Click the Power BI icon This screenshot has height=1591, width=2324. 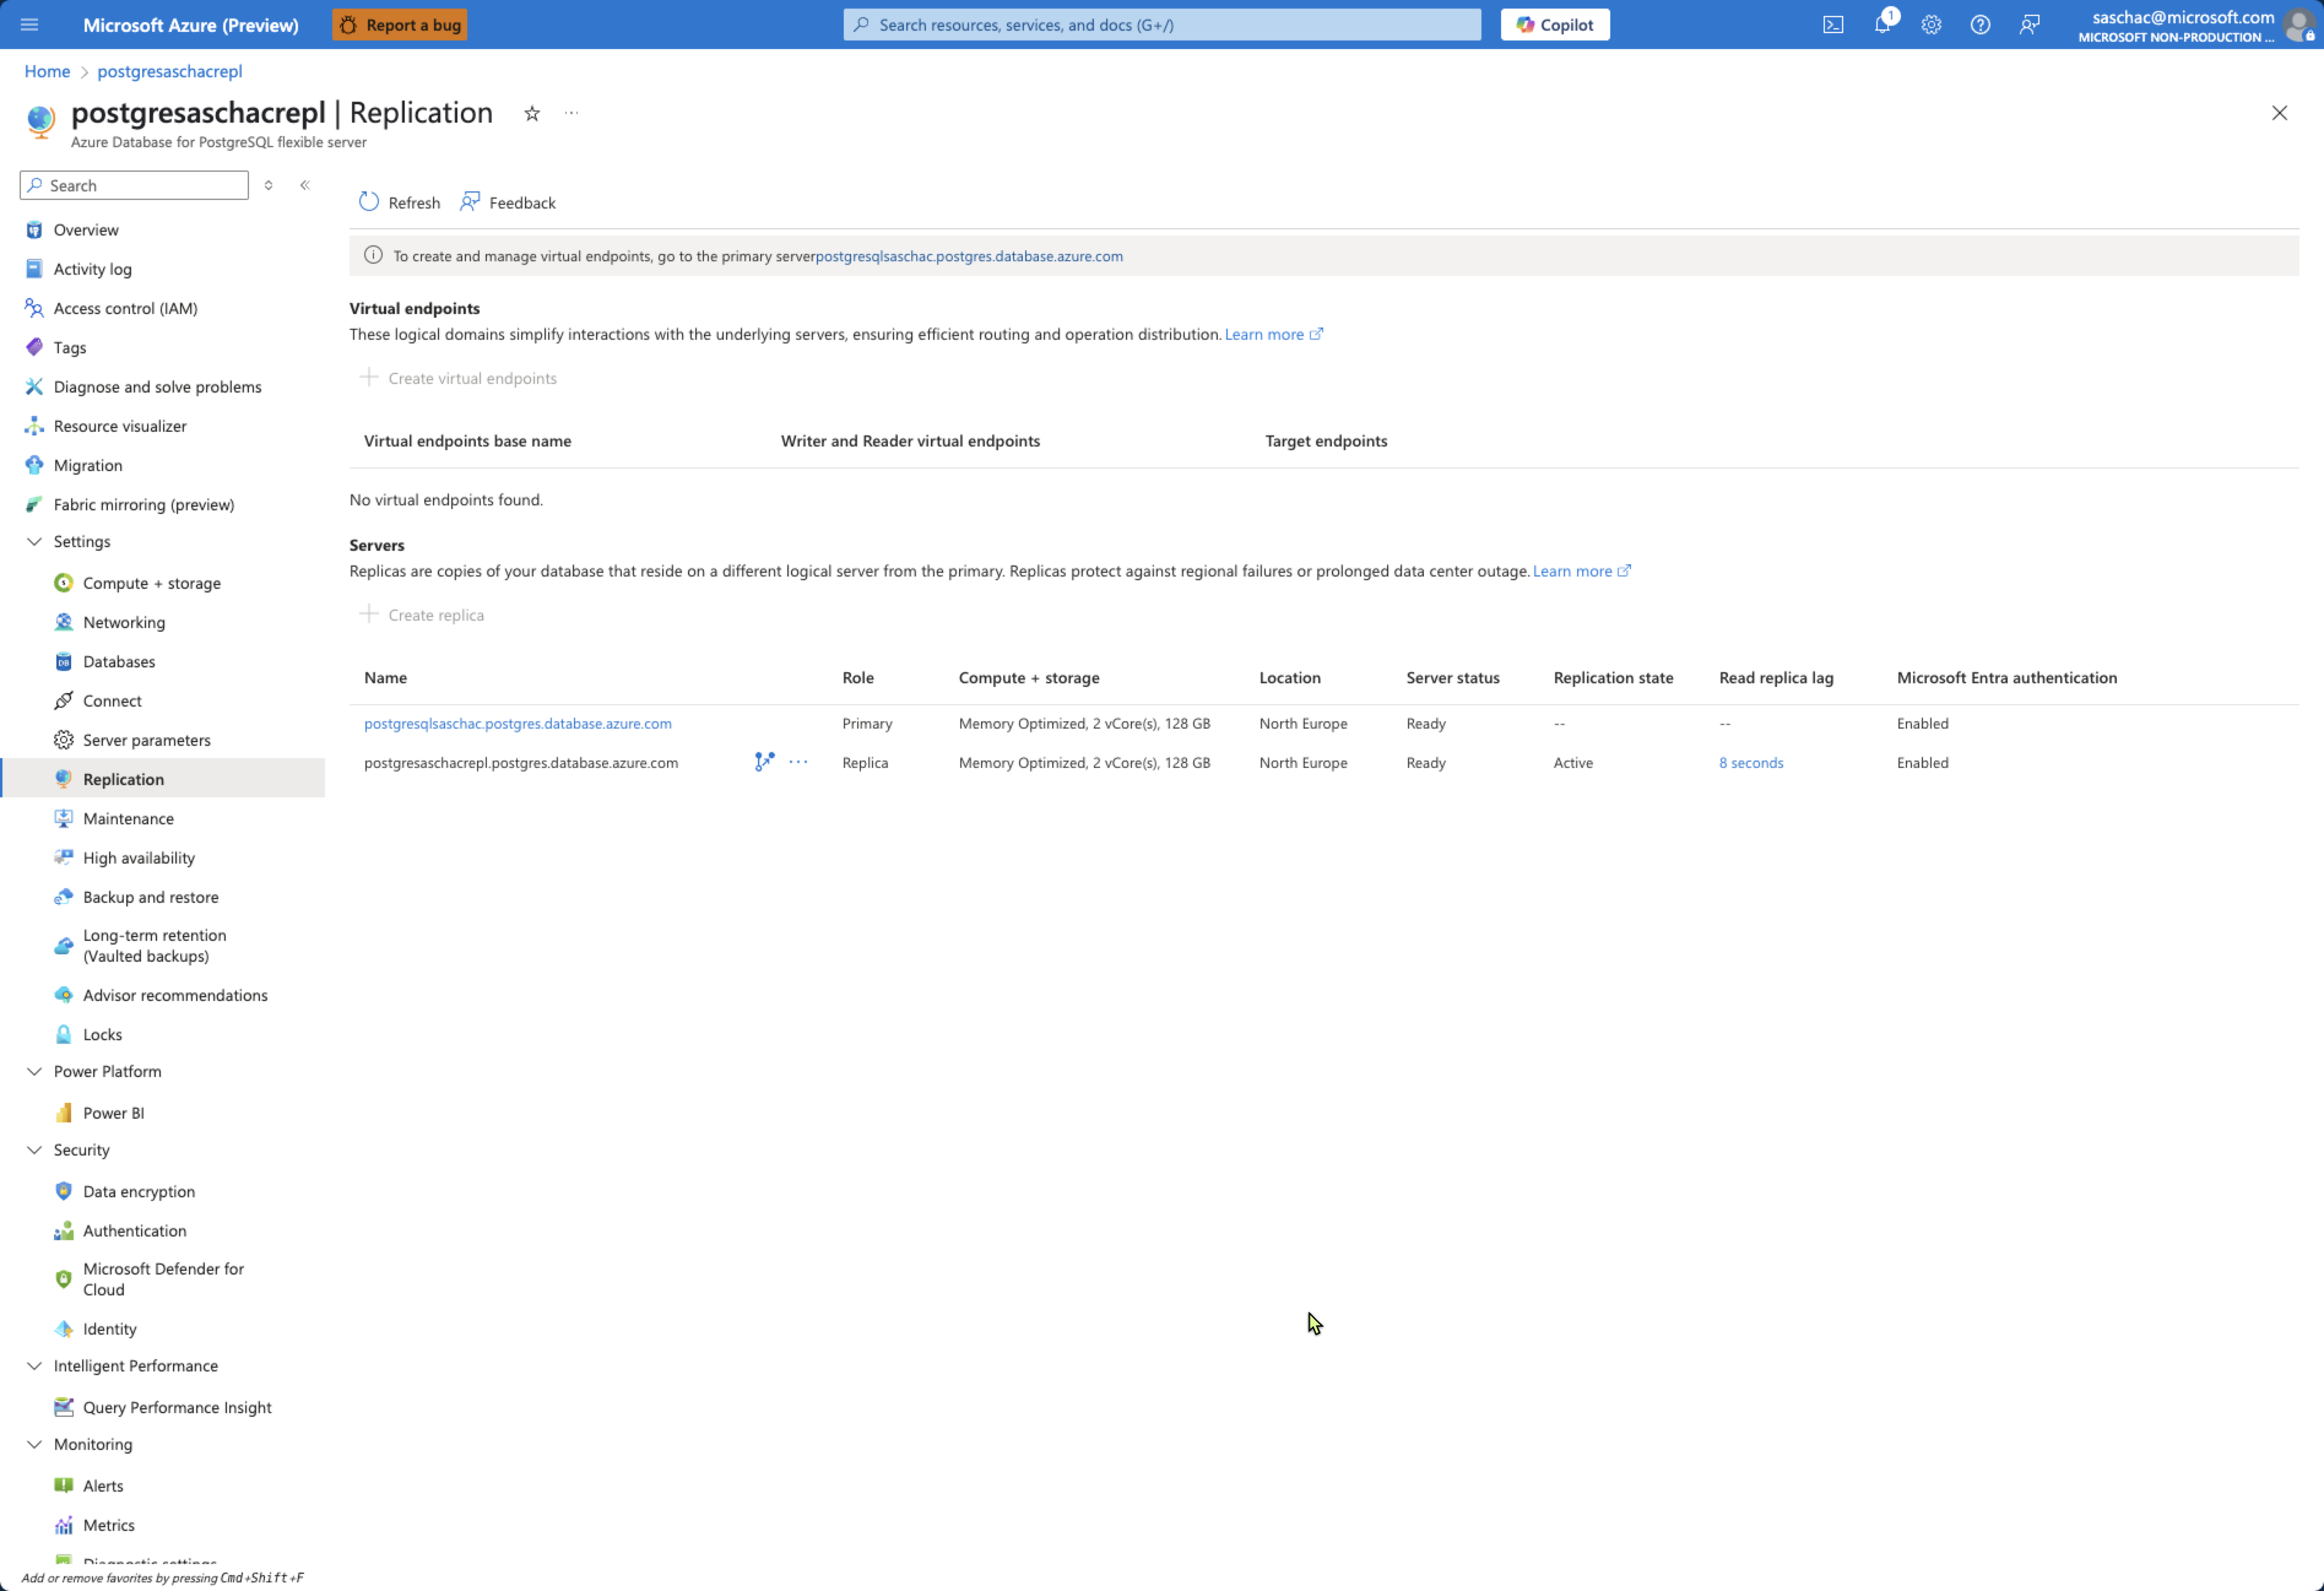click(63, 1113)
